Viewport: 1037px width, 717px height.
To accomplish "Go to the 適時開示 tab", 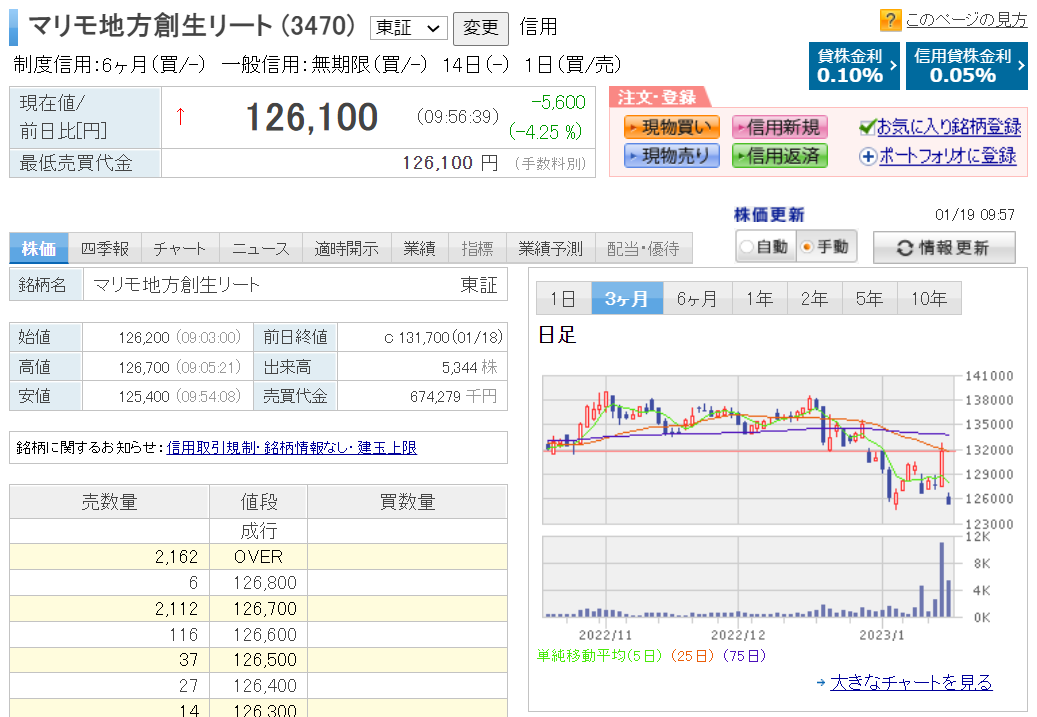I will [x=347, y=249].
